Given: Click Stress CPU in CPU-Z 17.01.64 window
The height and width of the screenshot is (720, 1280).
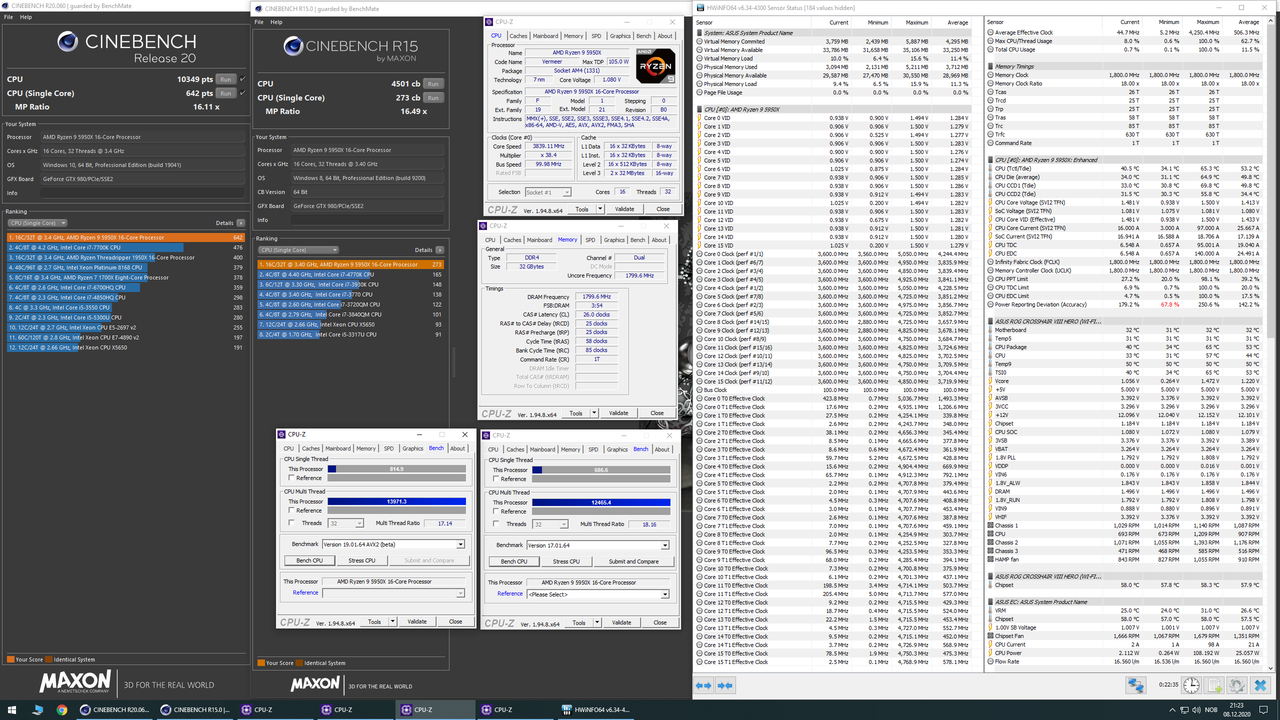Looking at the screenshot, I should click(x=566, y=561).
